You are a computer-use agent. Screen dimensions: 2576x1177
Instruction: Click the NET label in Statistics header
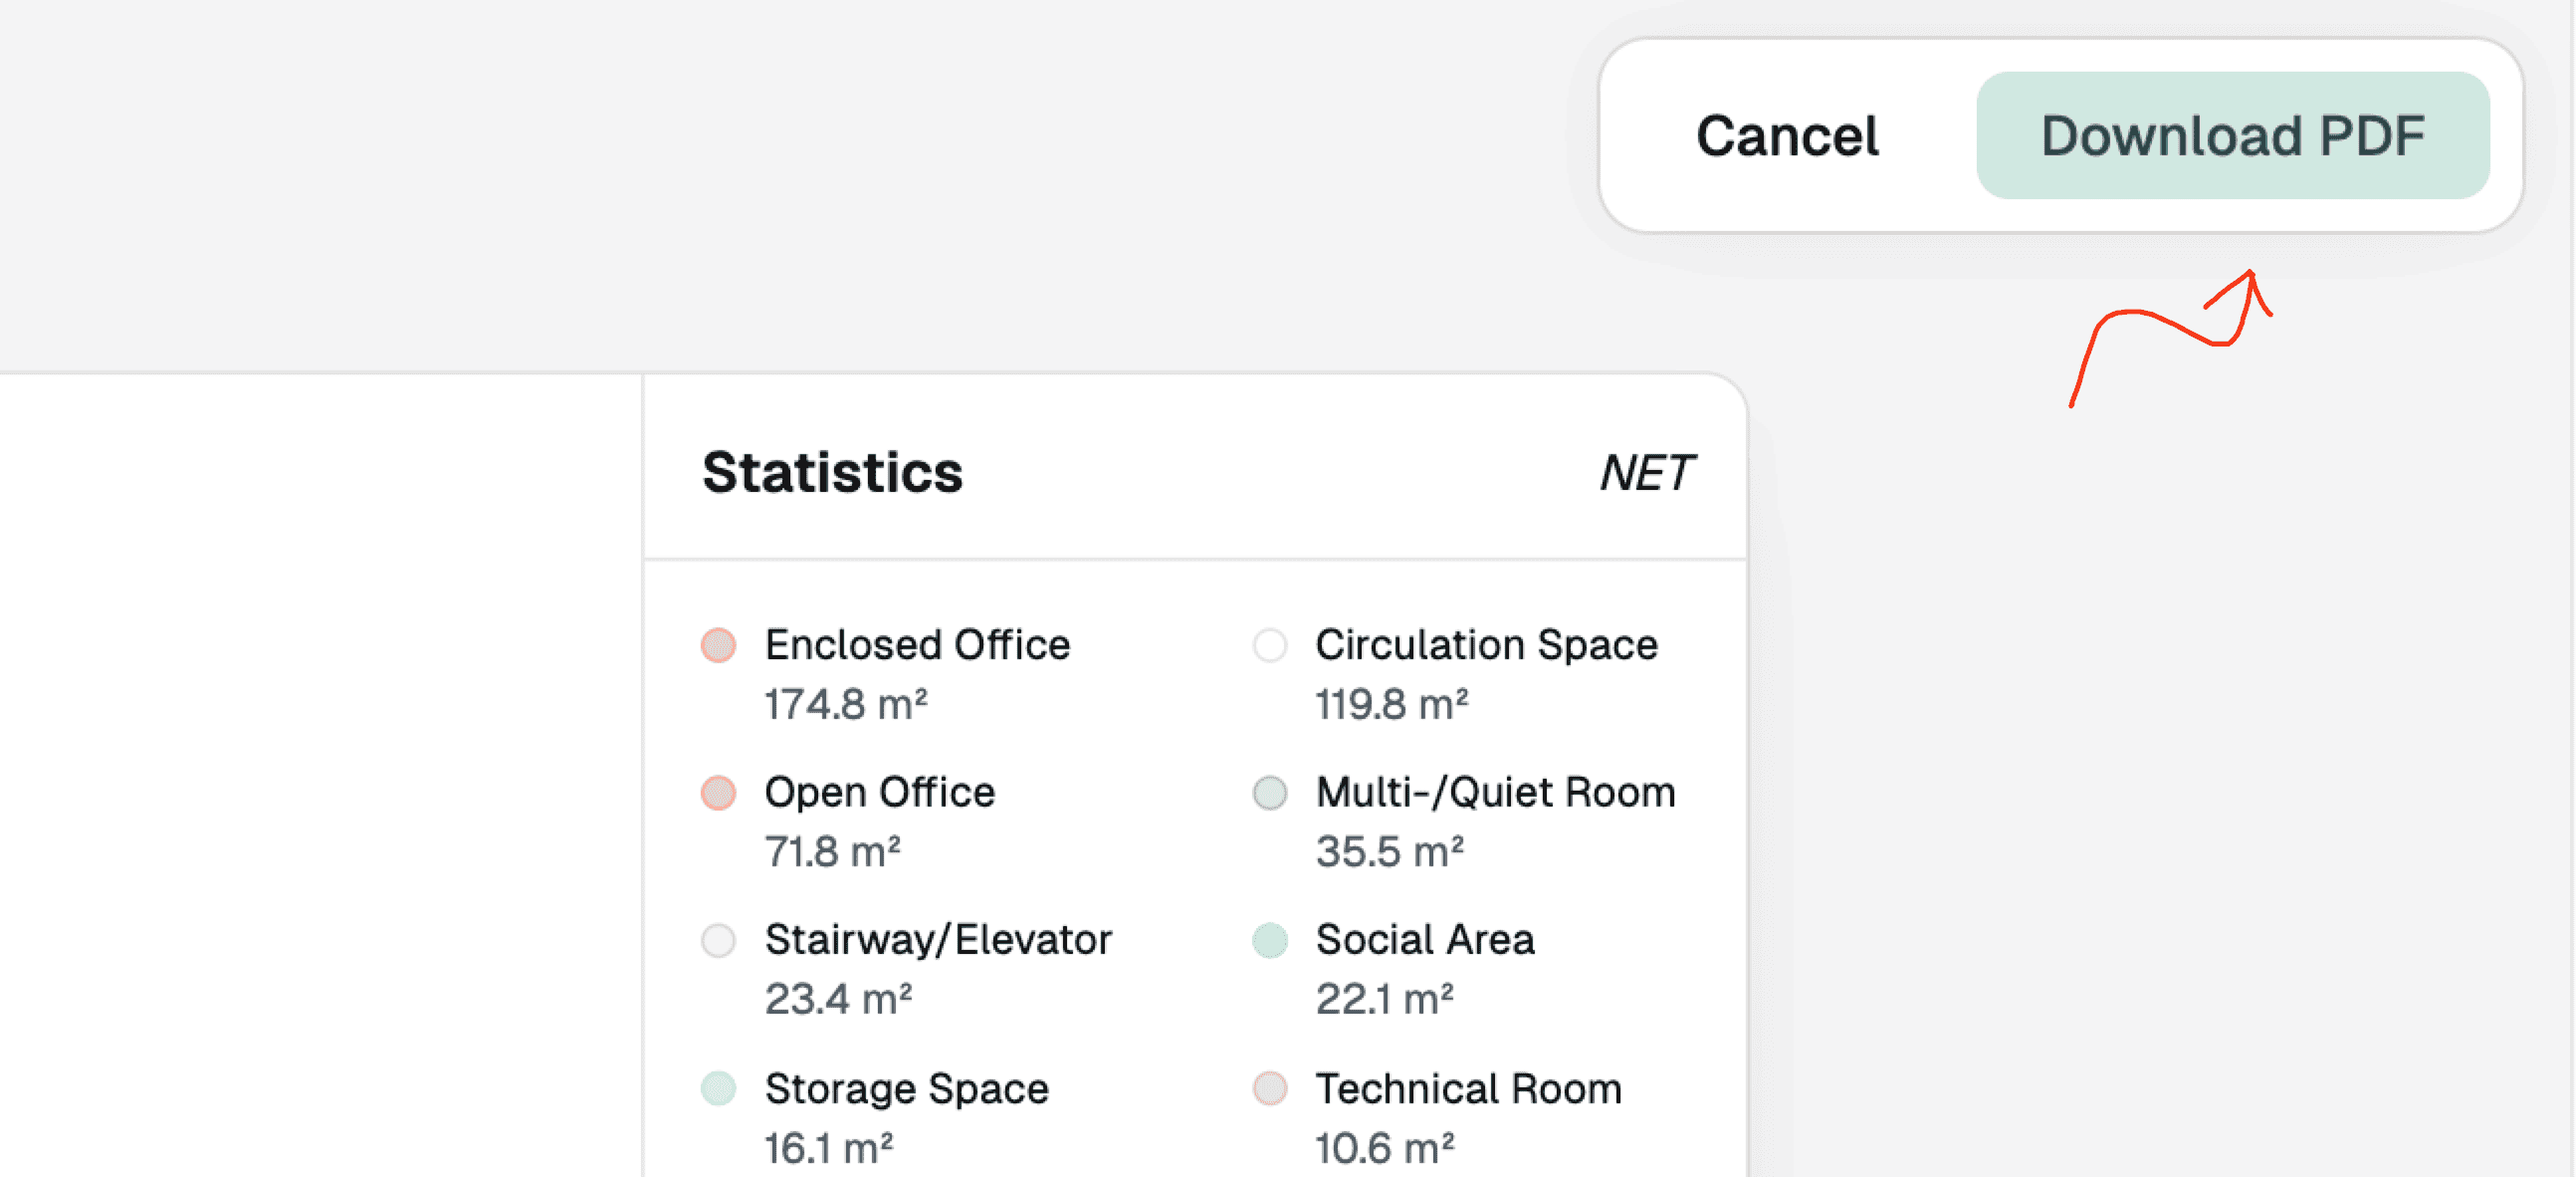[x=1646, y=473]
